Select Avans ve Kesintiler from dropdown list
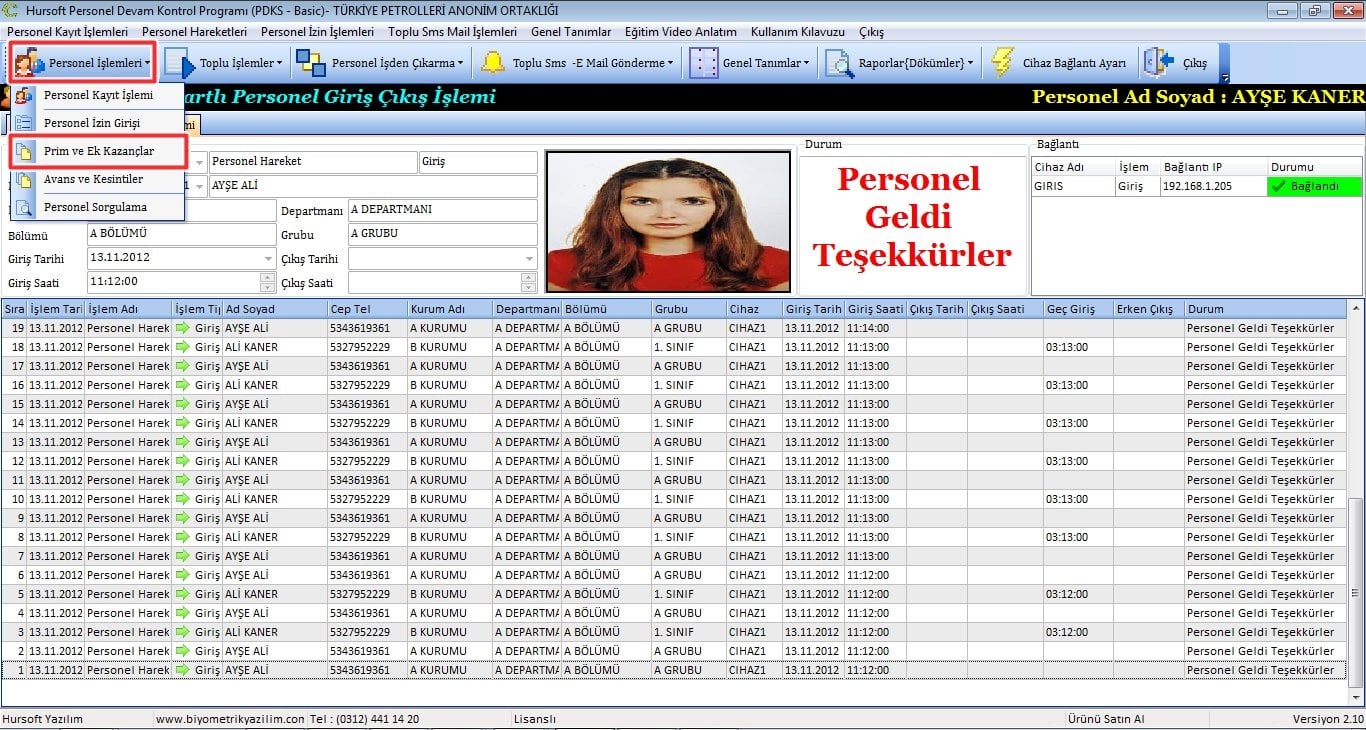This screenshot has height=730, width=1366. coord(93,179)
